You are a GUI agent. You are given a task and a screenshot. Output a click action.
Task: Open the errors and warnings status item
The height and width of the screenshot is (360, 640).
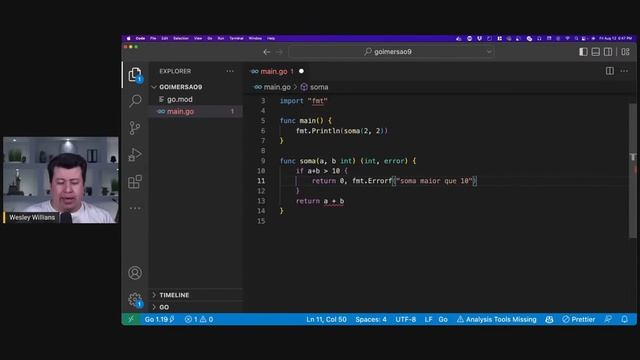pyautogui.click(x=199, y=319)
